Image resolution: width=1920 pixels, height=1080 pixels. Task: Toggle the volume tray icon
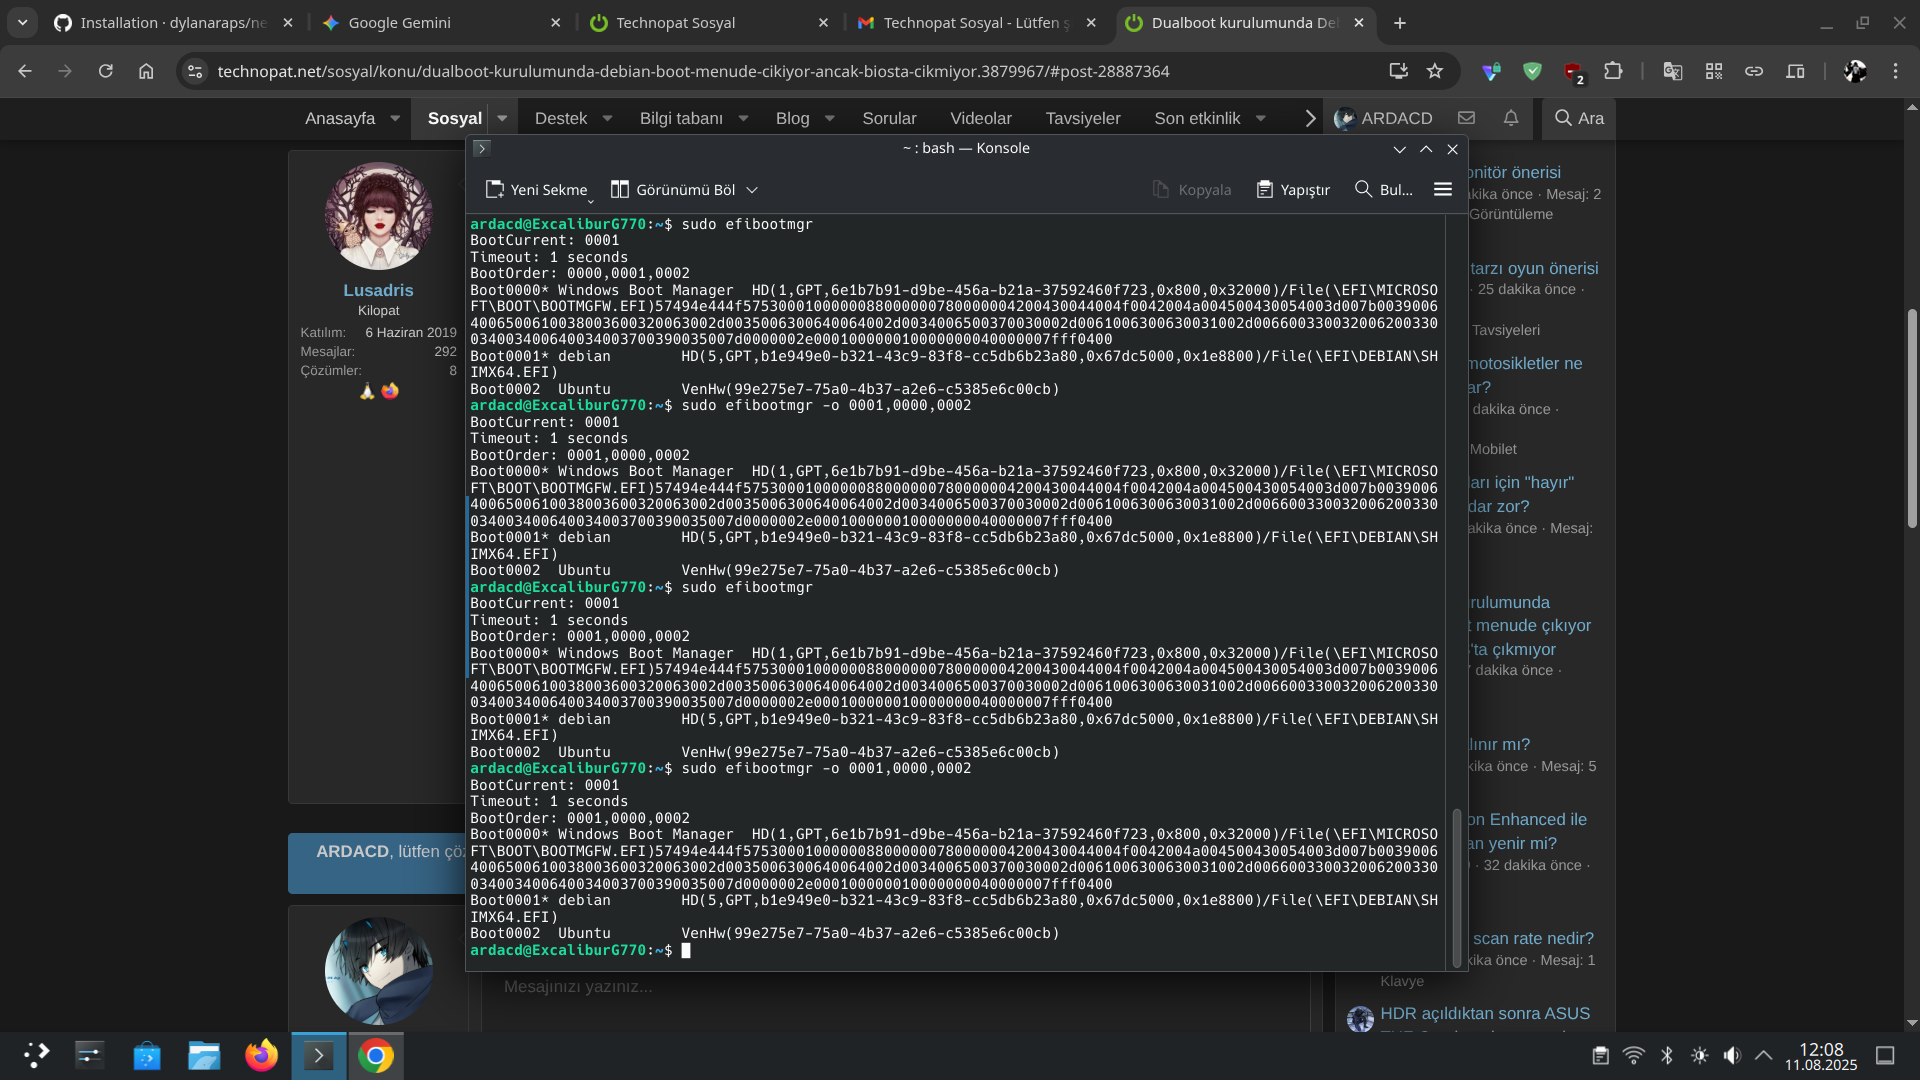[1732, 1055]
